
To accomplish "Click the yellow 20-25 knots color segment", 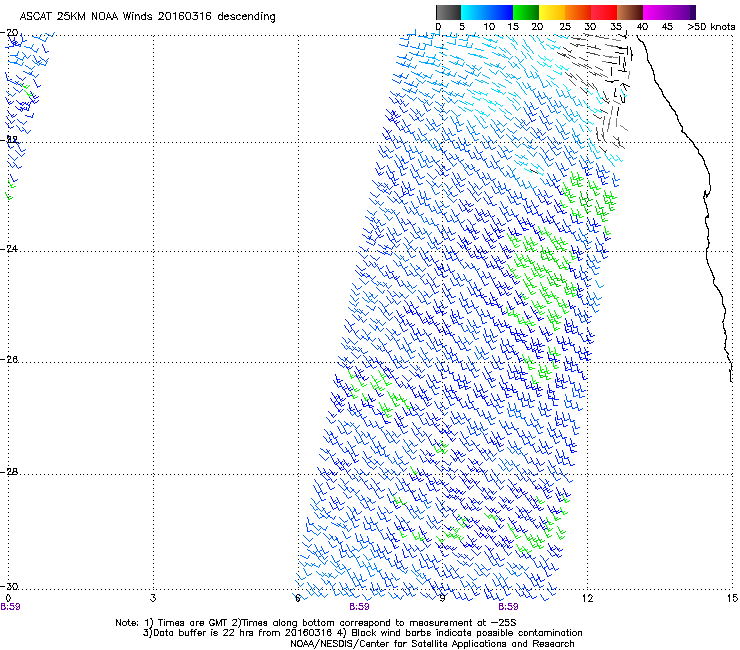I will (x=552, y=12).
